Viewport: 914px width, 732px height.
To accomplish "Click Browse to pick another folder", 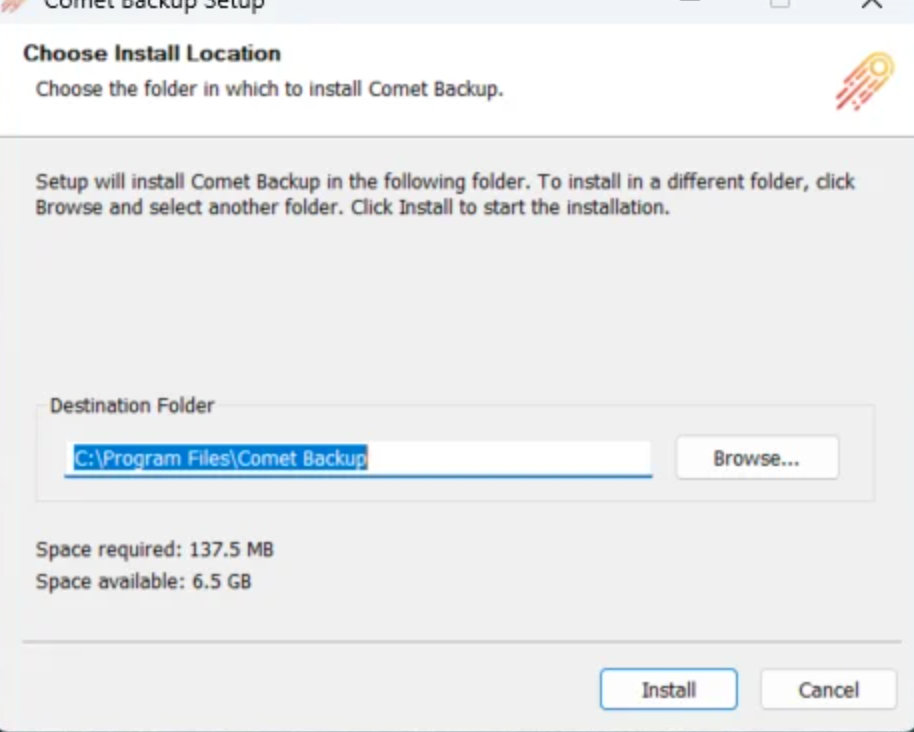I will click(756, 458).
